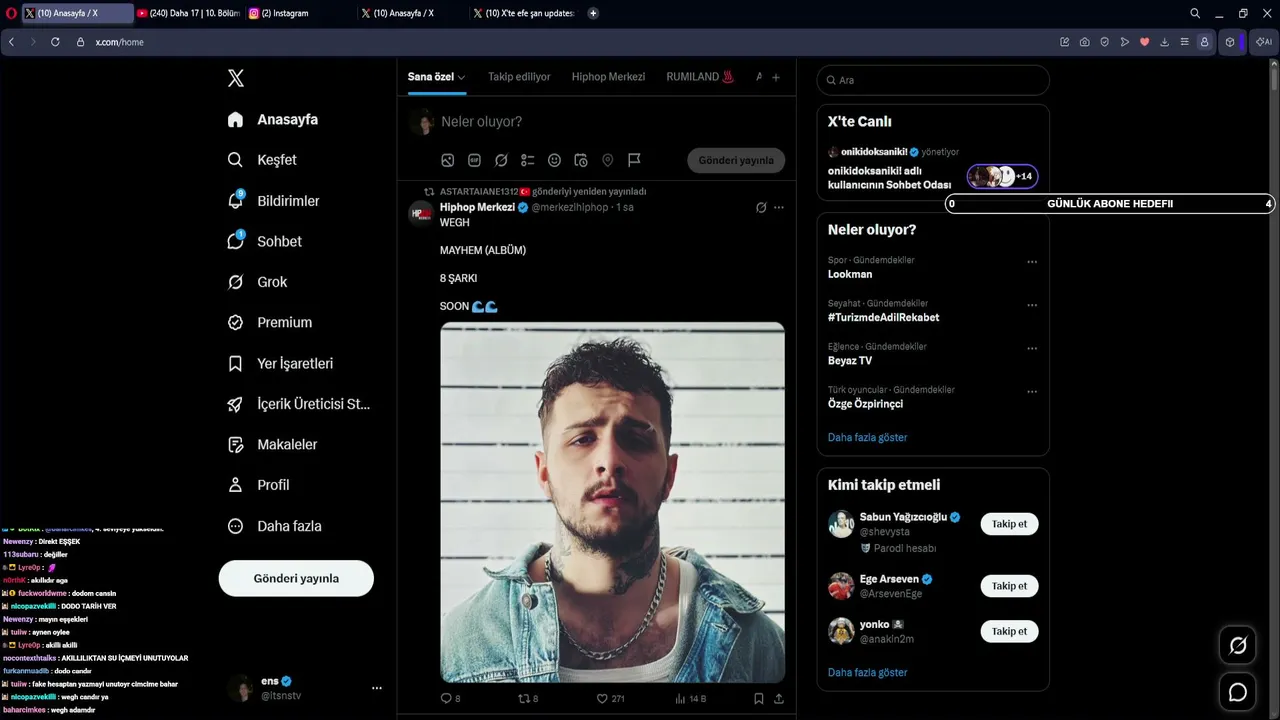Open Keşfet from the sidebar
This screenshot has width=1280, height=720.
pos(263,160)
